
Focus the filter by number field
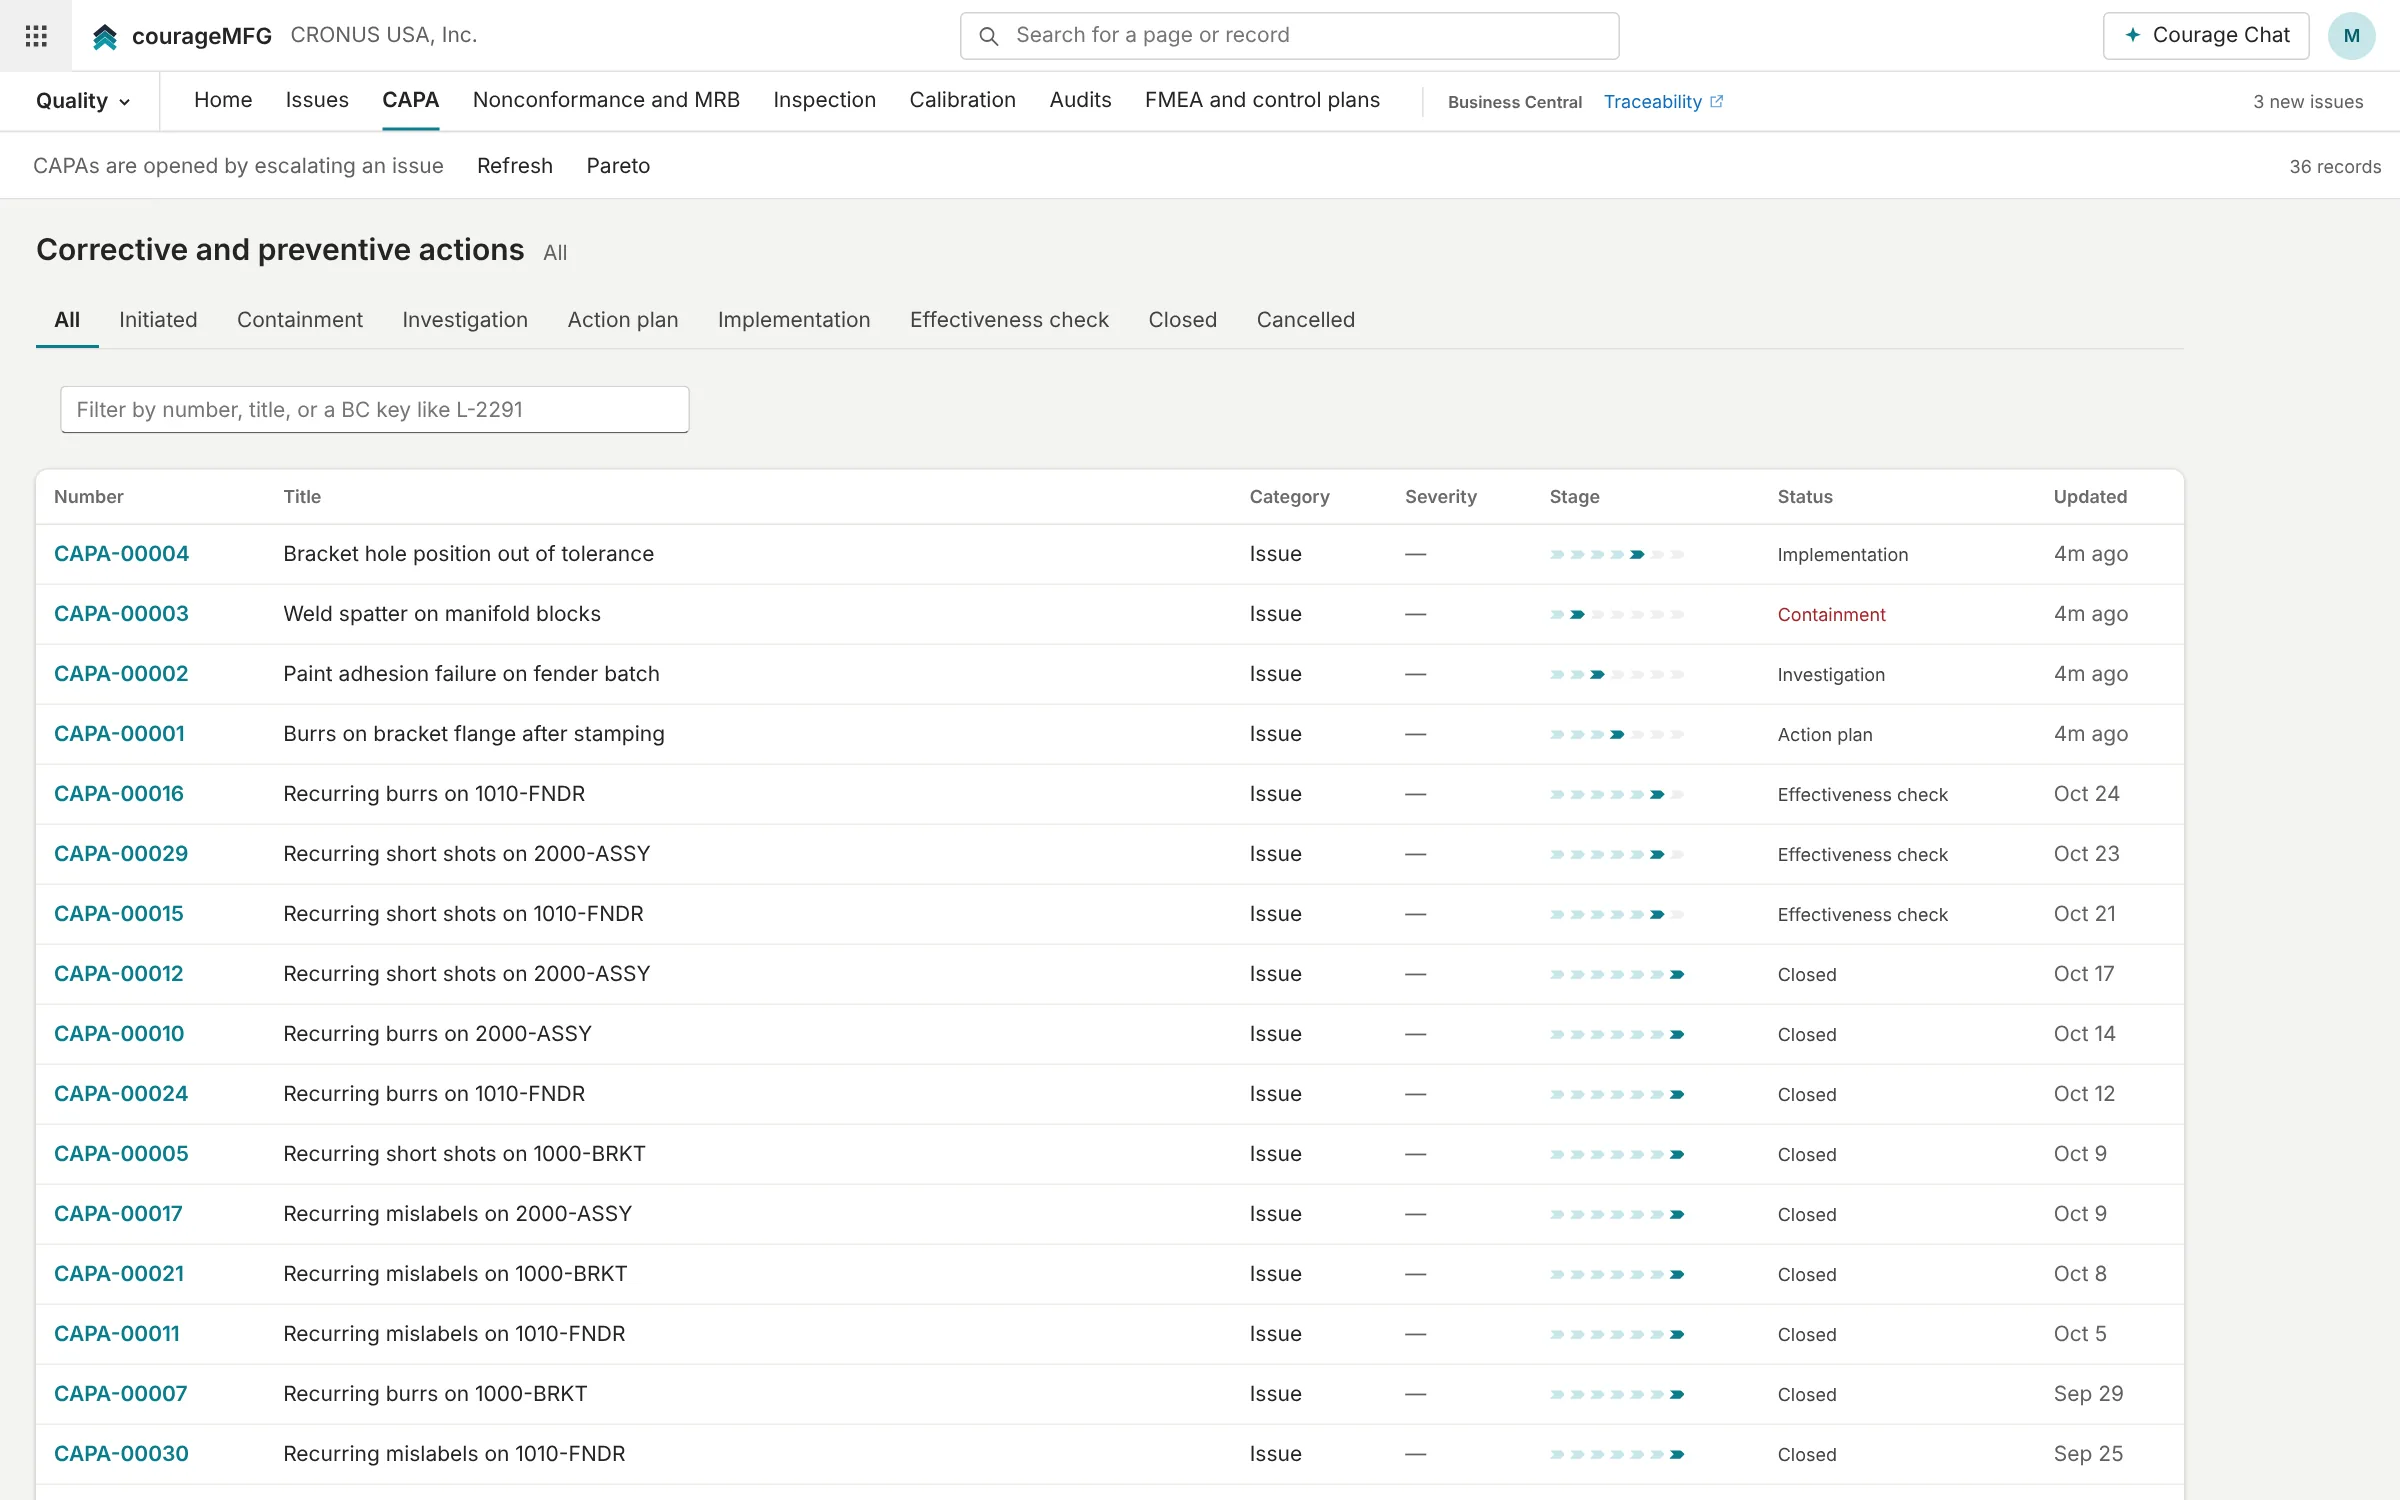tap(375, 410)
